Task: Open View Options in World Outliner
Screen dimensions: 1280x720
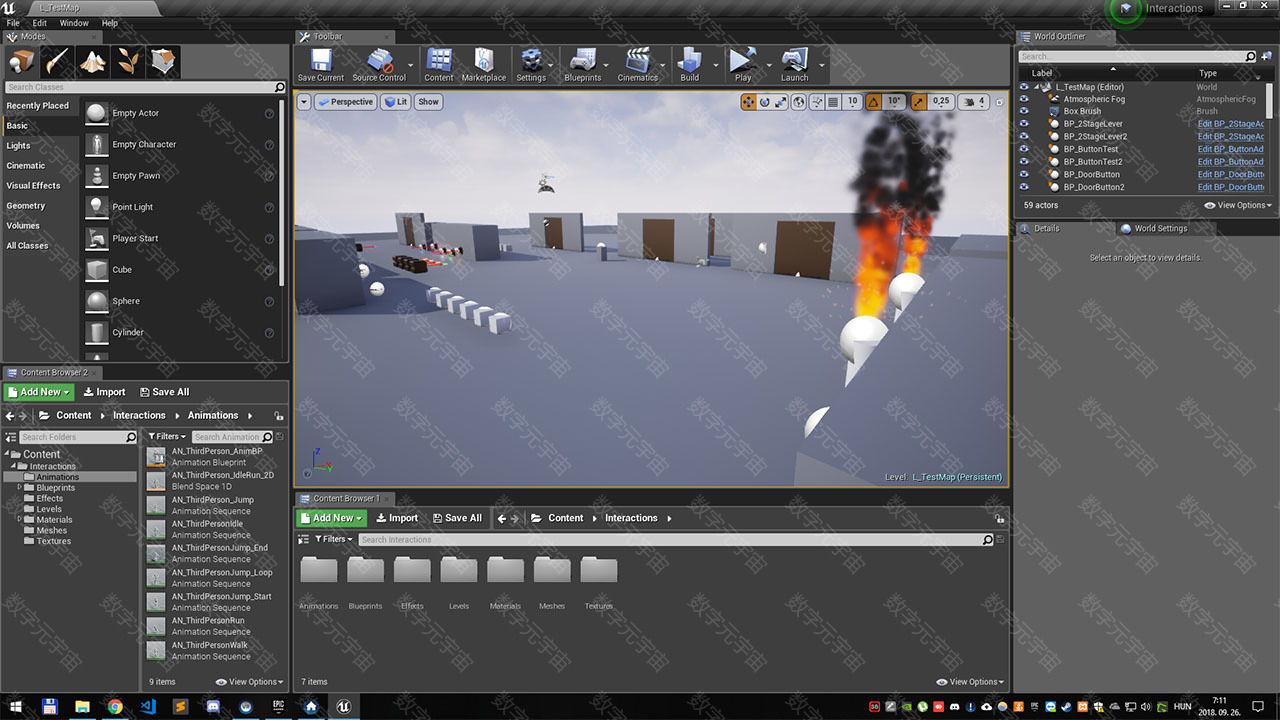Action: pos(1238,205)
